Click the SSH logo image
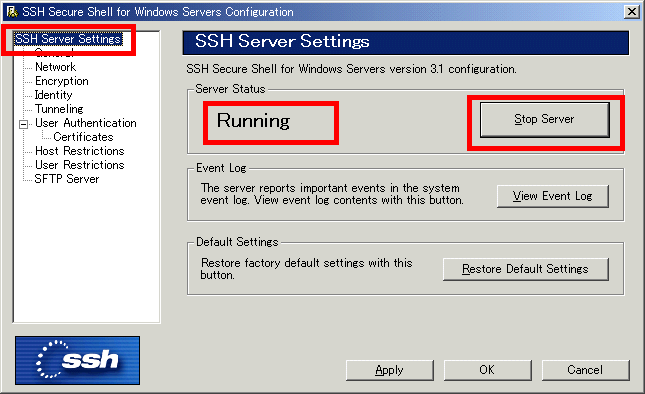 click(x=77, y=360)
